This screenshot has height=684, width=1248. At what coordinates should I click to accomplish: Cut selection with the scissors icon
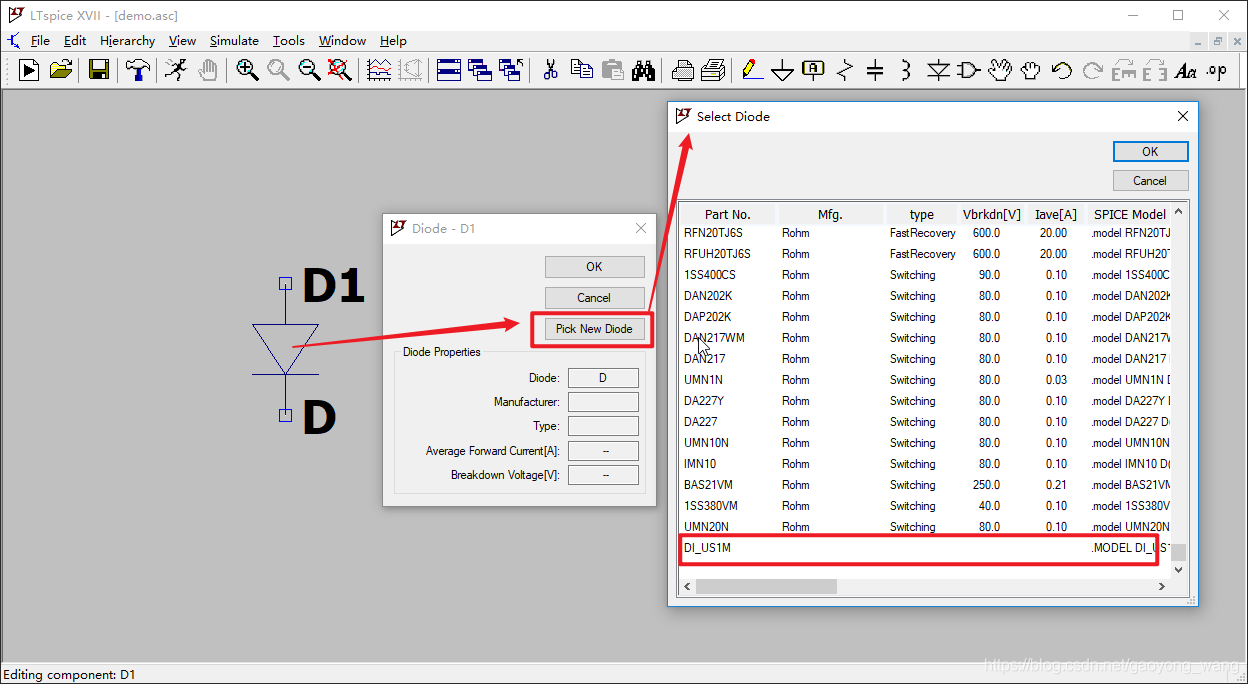(x=550, y=70)
